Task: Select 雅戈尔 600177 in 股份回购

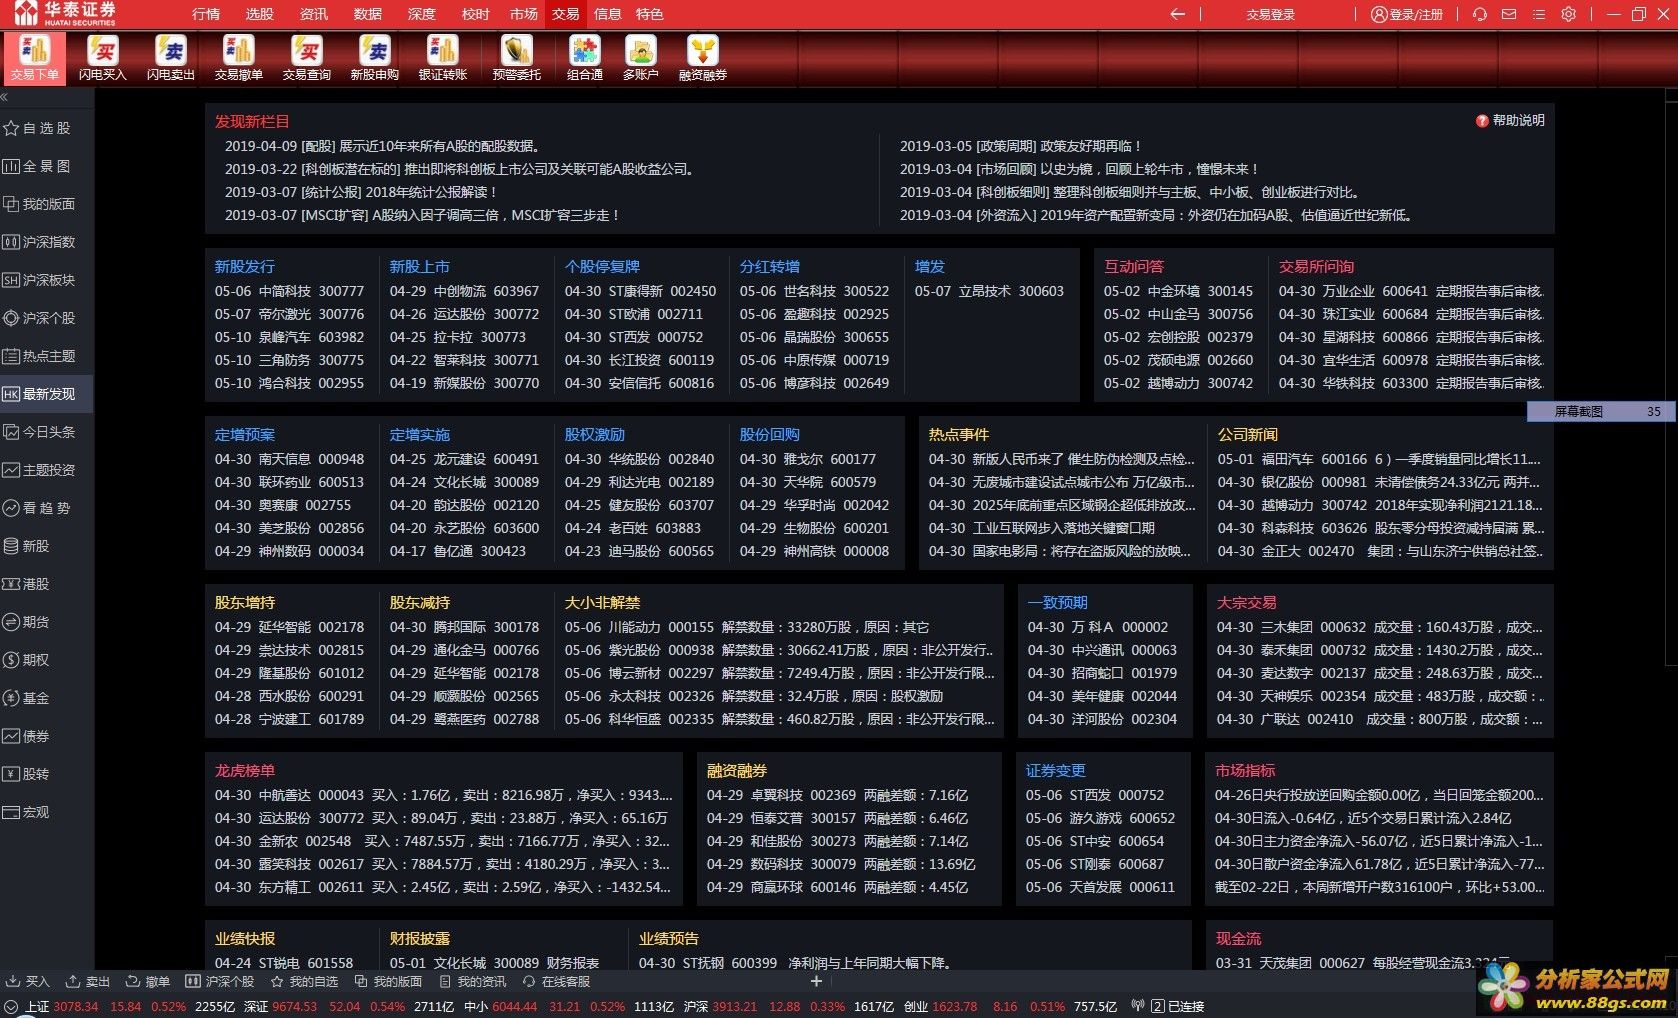Action: click(x=808, y=459)
